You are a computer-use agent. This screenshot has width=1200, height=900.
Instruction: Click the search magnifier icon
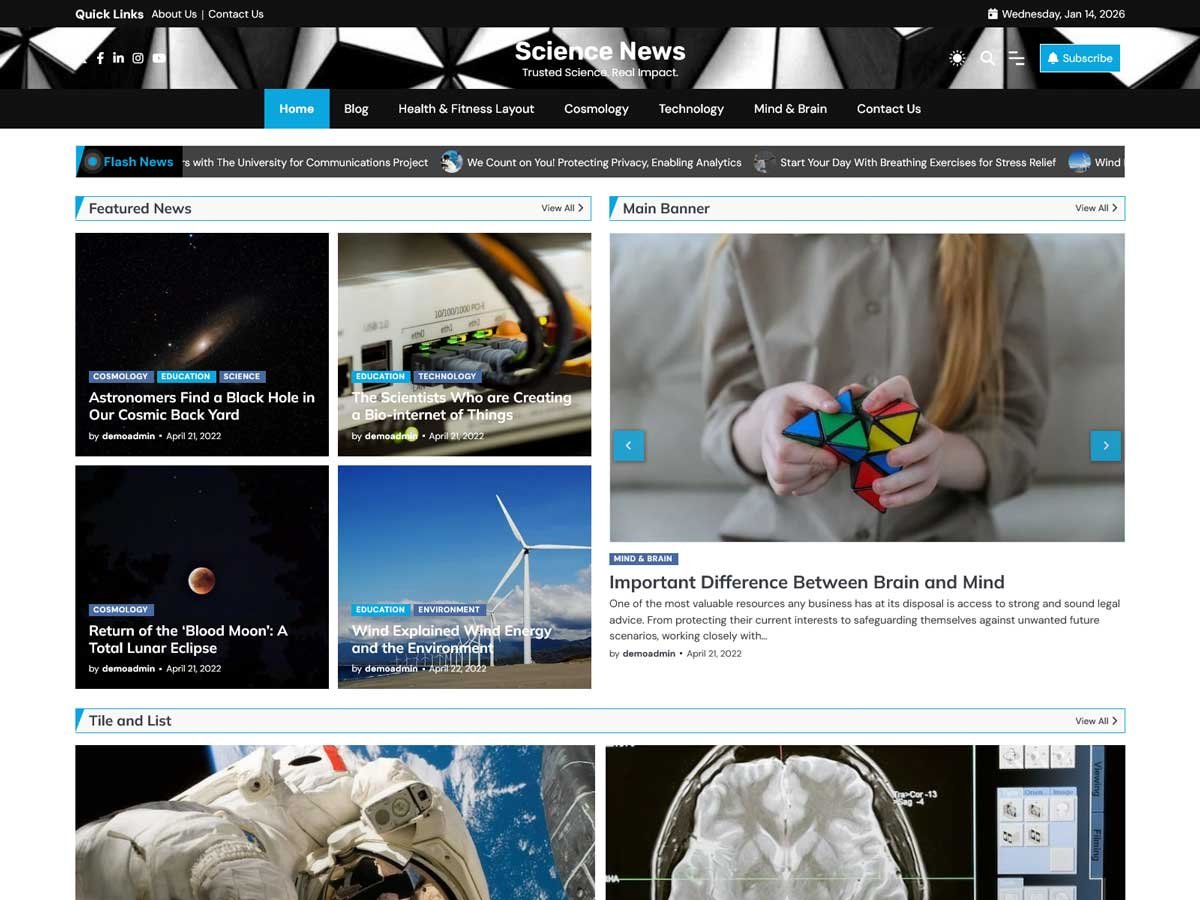[987, 58]
